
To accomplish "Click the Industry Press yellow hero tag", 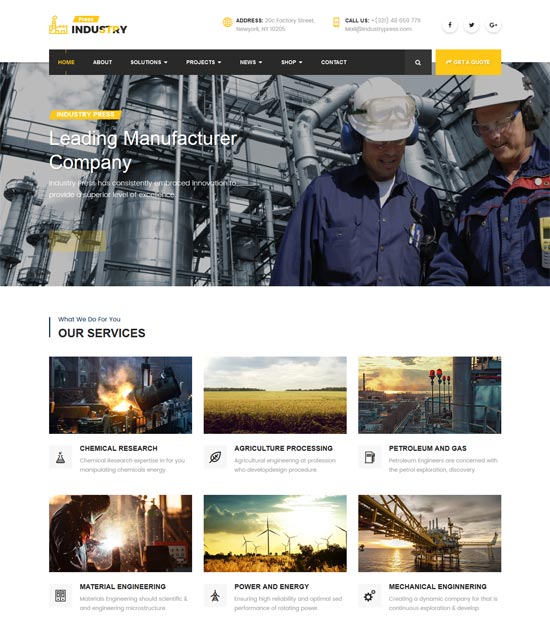I will [x=85, y=115].
